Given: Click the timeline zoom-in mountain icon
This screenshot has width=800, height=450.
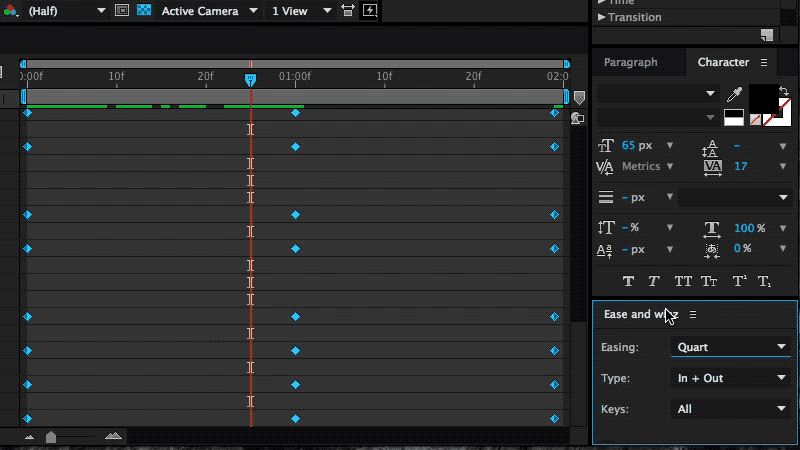Looking at the screenshot, I should (113, 436).
